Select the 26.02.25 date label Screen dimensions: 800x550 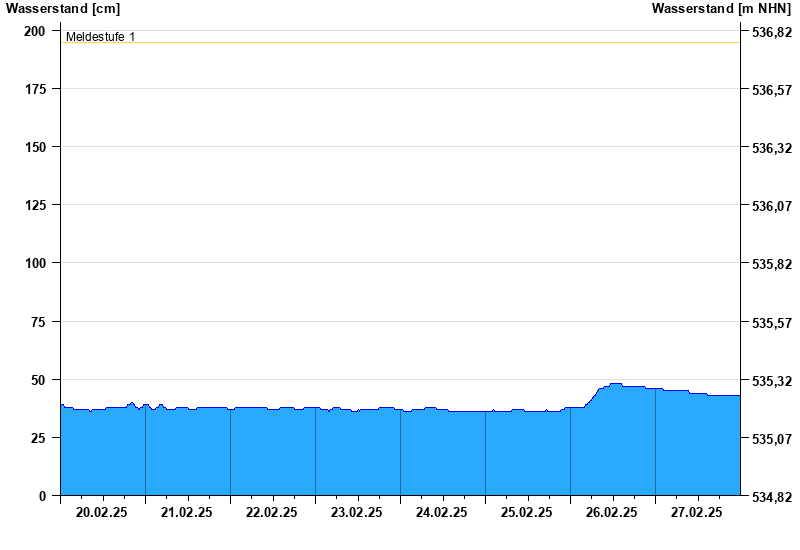612,513
